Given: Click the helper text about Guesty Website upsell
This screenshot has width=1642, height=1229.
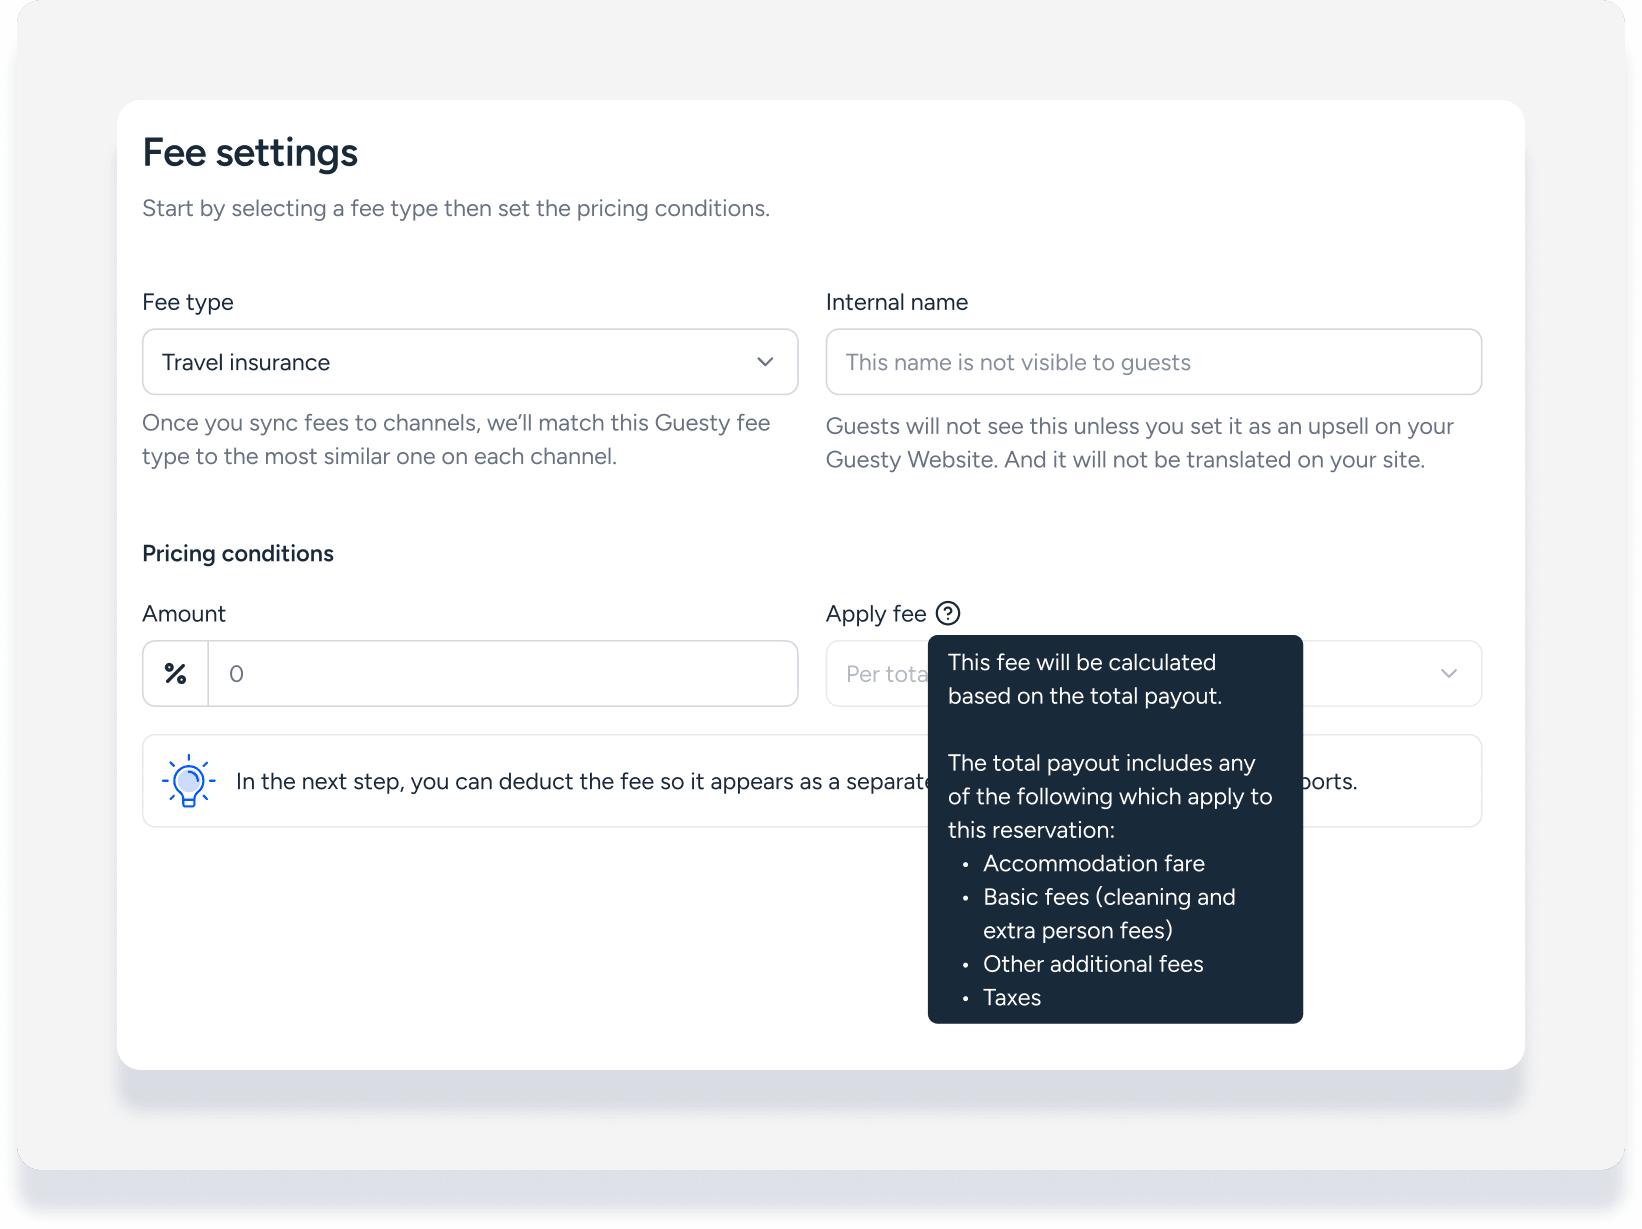Looking at the screenshot, I should pyautogui.click(x=1139, y=443).
